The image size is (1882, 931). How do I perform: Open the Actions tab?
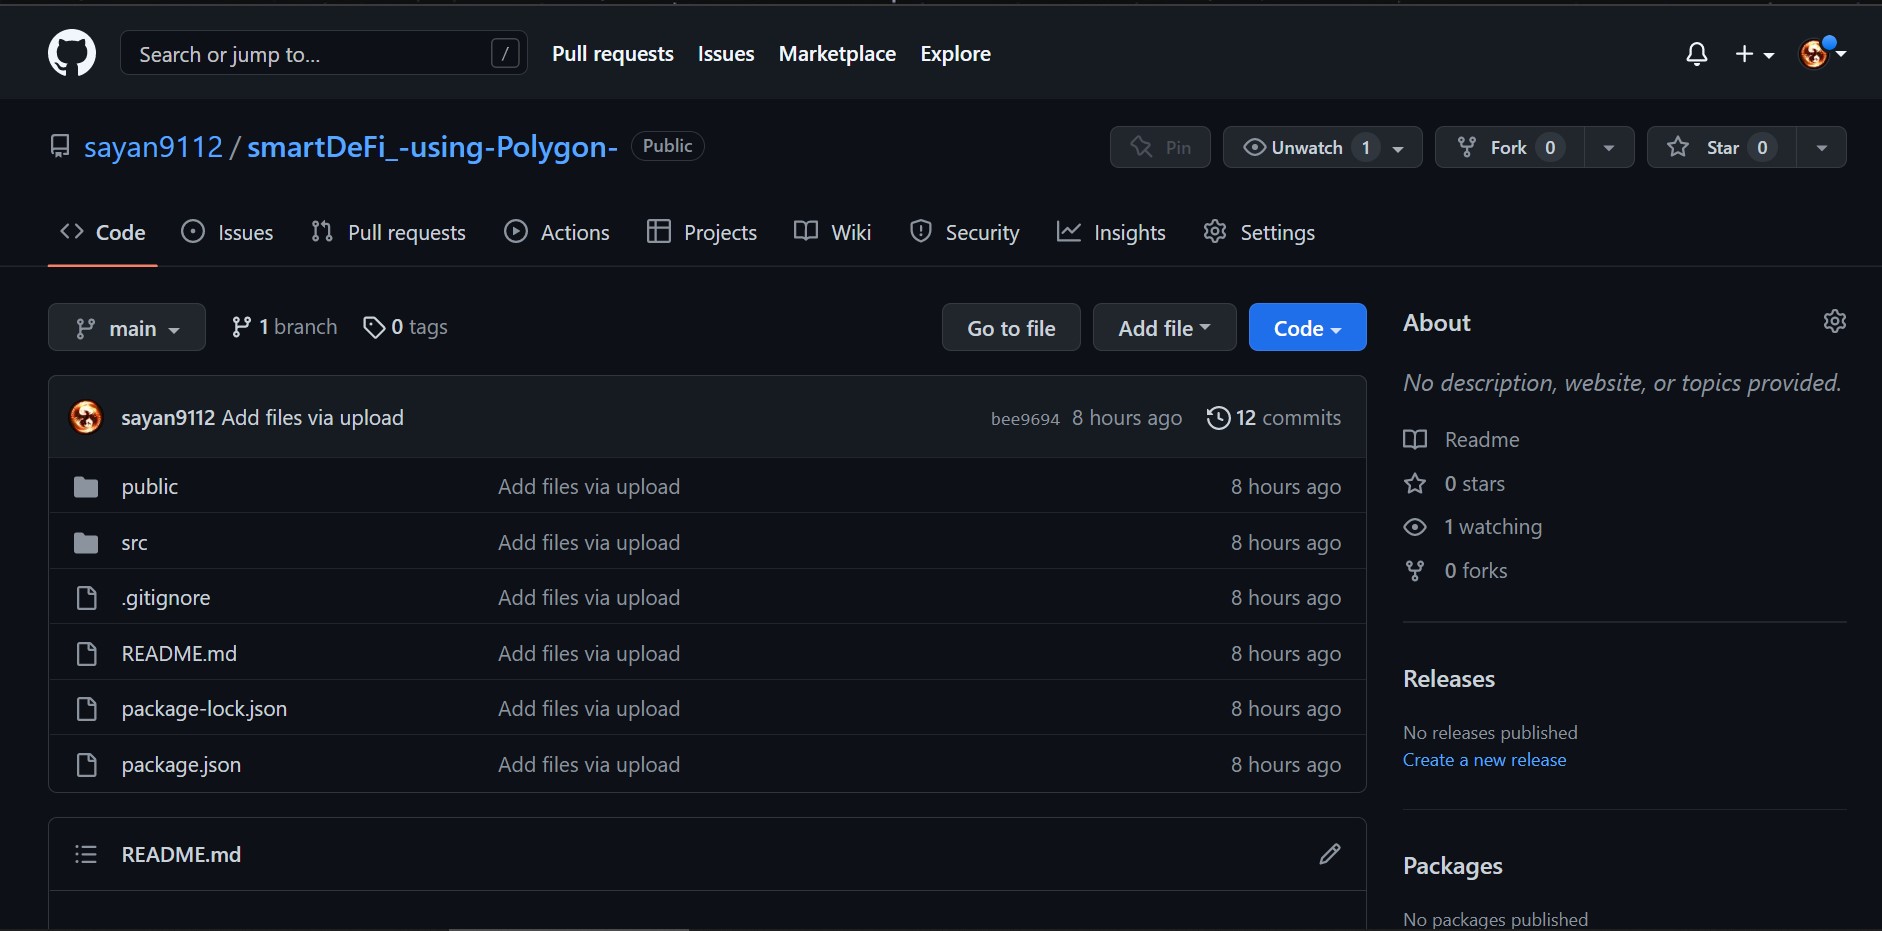click(557, 232)
